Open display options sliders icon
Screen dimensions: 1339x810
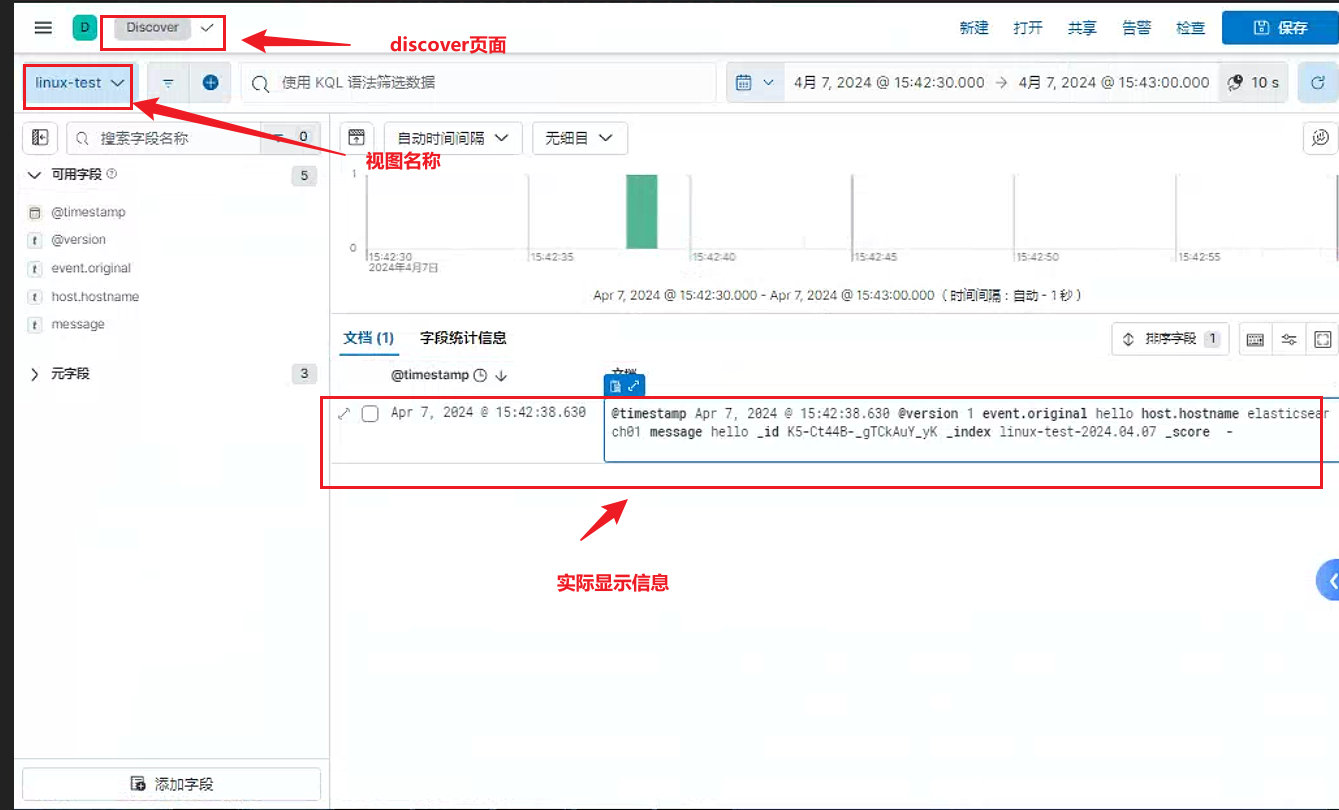1289,340
